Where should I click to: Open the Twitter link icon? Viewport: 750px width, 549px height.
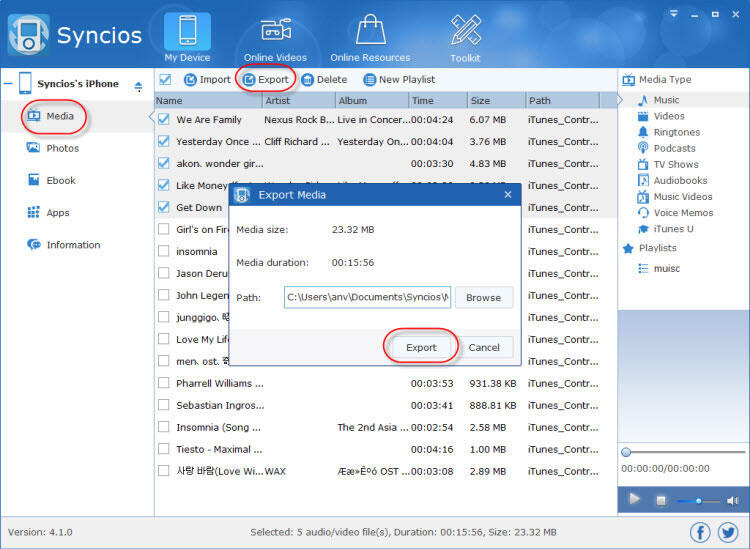(728, 532)
